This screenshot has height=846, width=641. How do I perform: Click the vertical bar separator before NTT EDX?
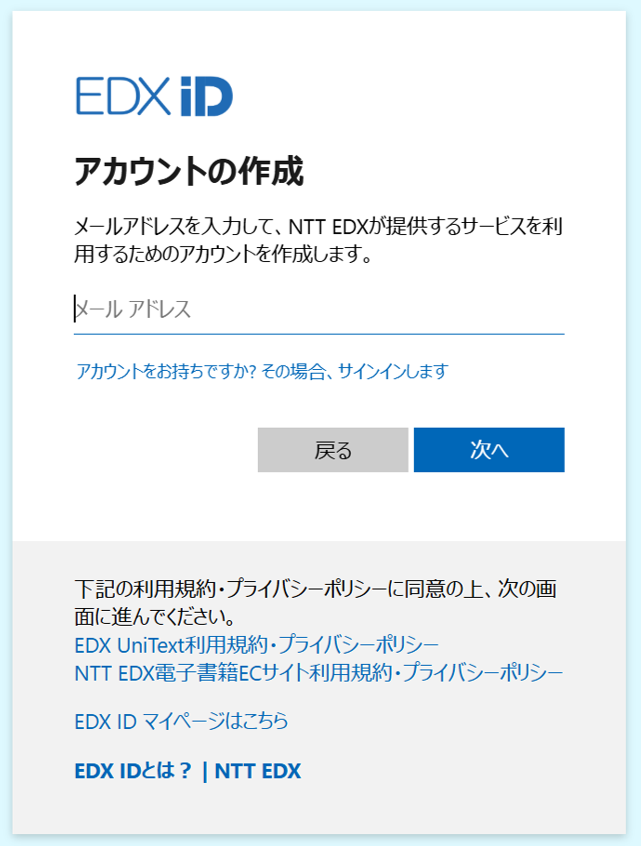click(x=204, y=771)
